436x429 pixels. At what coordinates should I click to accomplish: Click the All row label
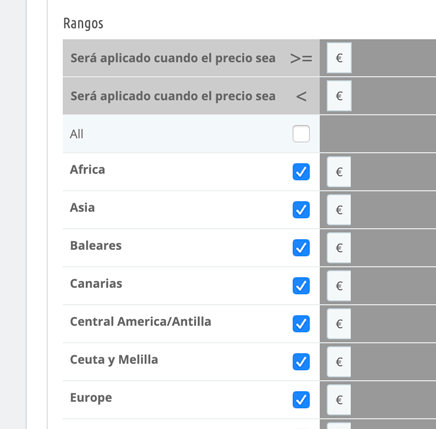point(77,134)
